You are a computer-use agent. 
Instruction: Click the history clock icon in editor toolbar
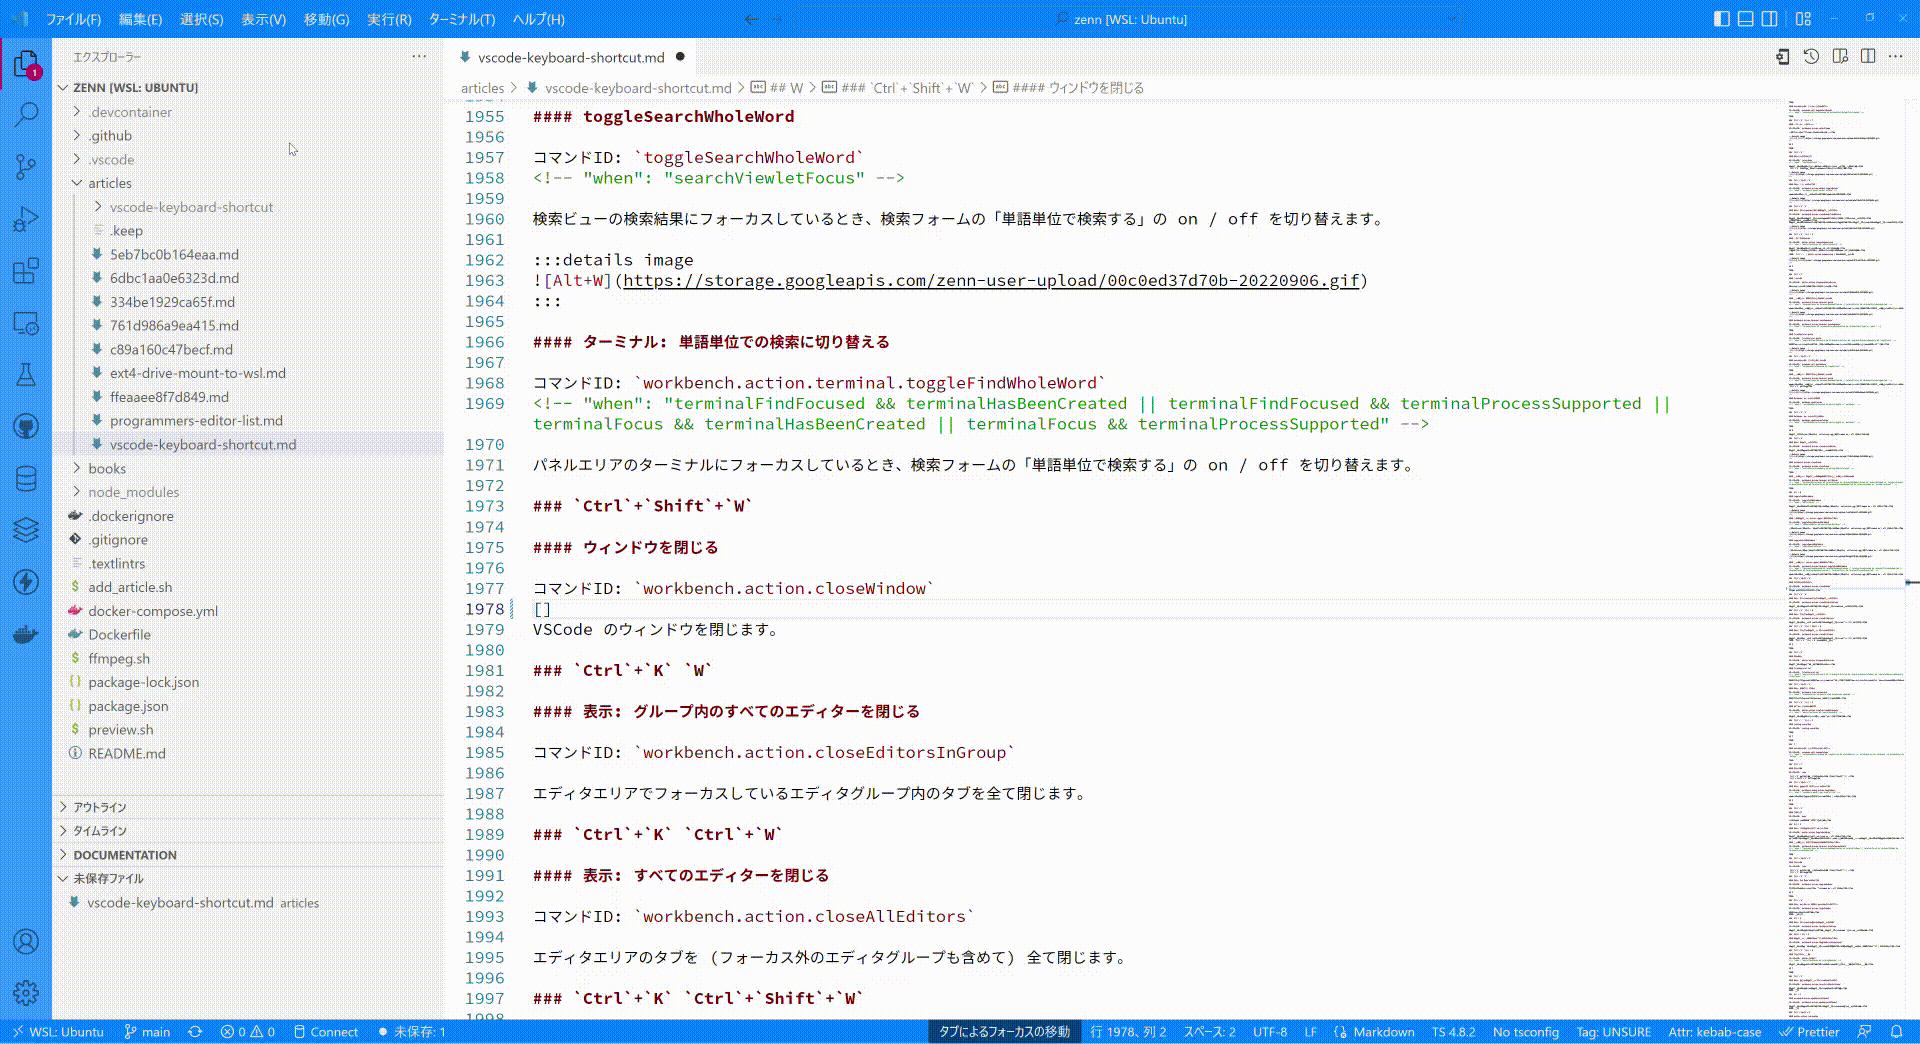pyautogui.click(x=1811, y=57)
